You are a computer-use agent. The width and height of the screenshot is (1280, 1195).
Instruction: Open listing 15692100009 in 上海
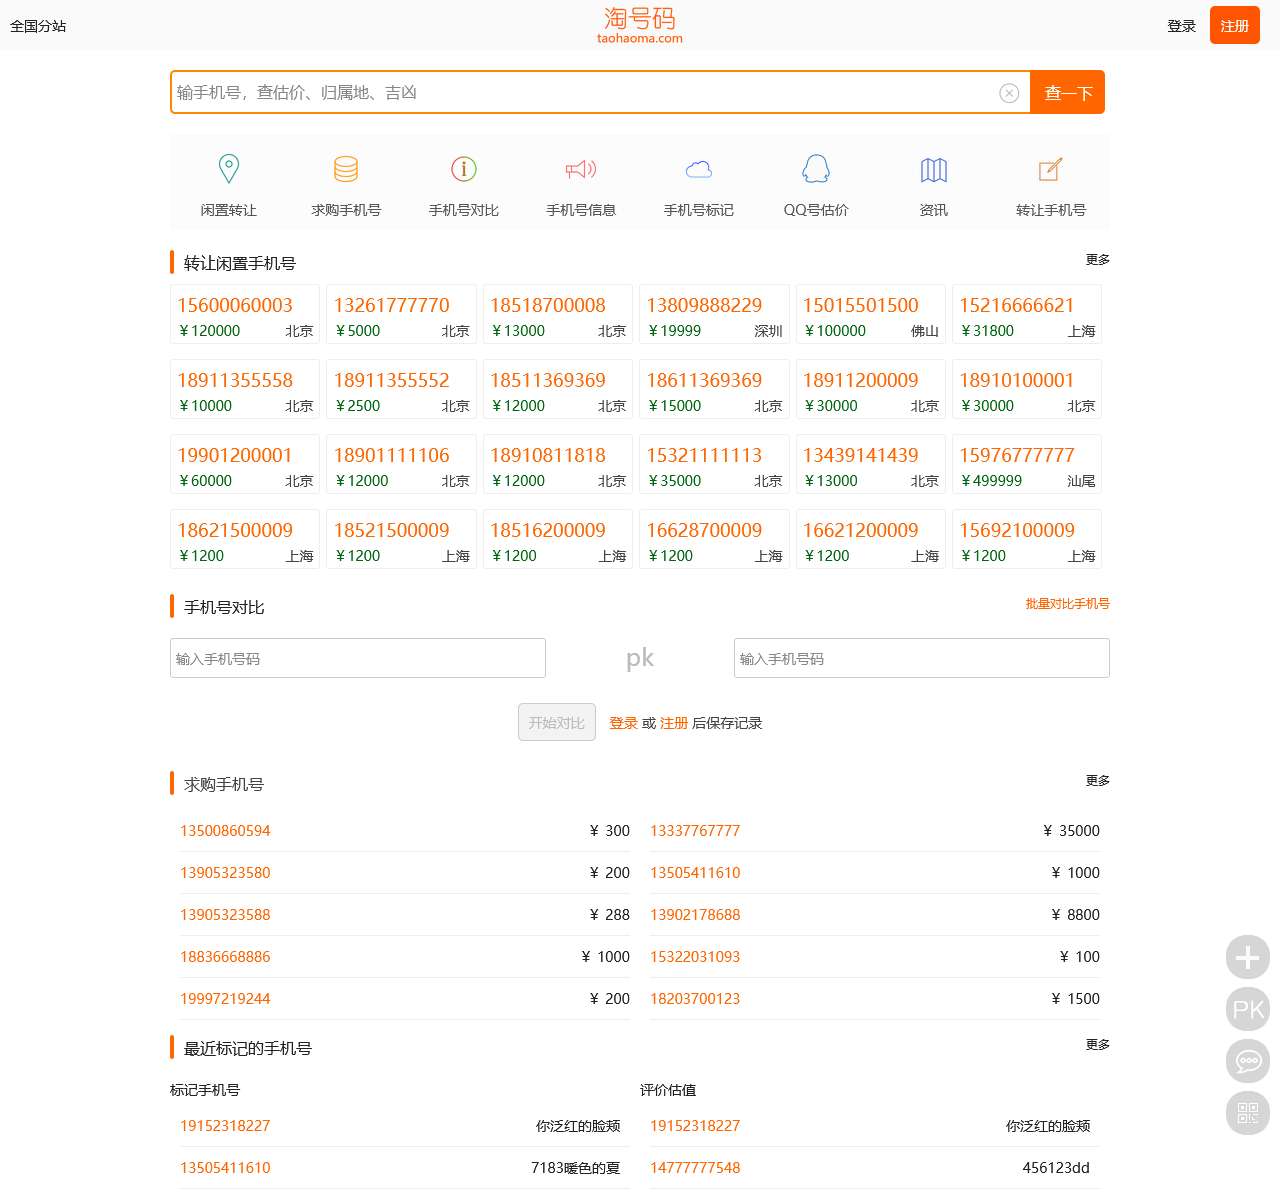click(x=1027, y=540)
